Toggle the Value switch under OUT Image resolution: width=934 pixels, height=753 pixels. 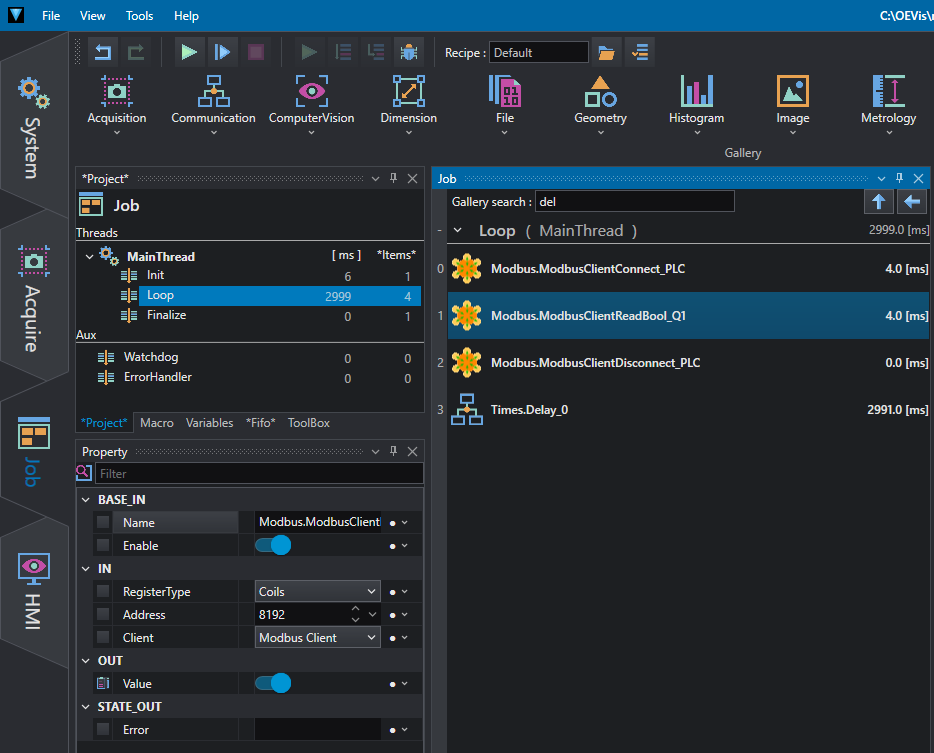tap(273, 684)
